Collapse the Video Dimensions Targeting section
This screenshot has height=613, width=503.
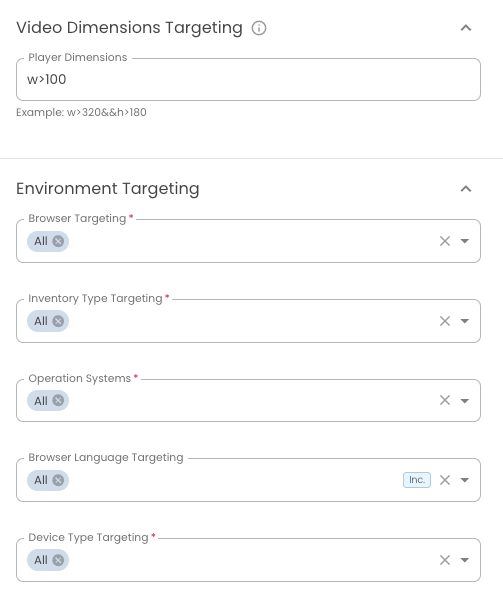coord(466,28)
